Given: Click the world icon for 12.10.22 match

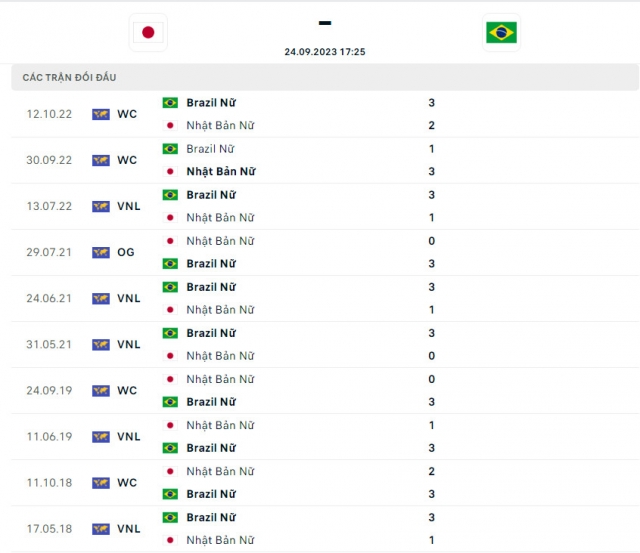Looking at the screenshot, I should tap(101, 114).
